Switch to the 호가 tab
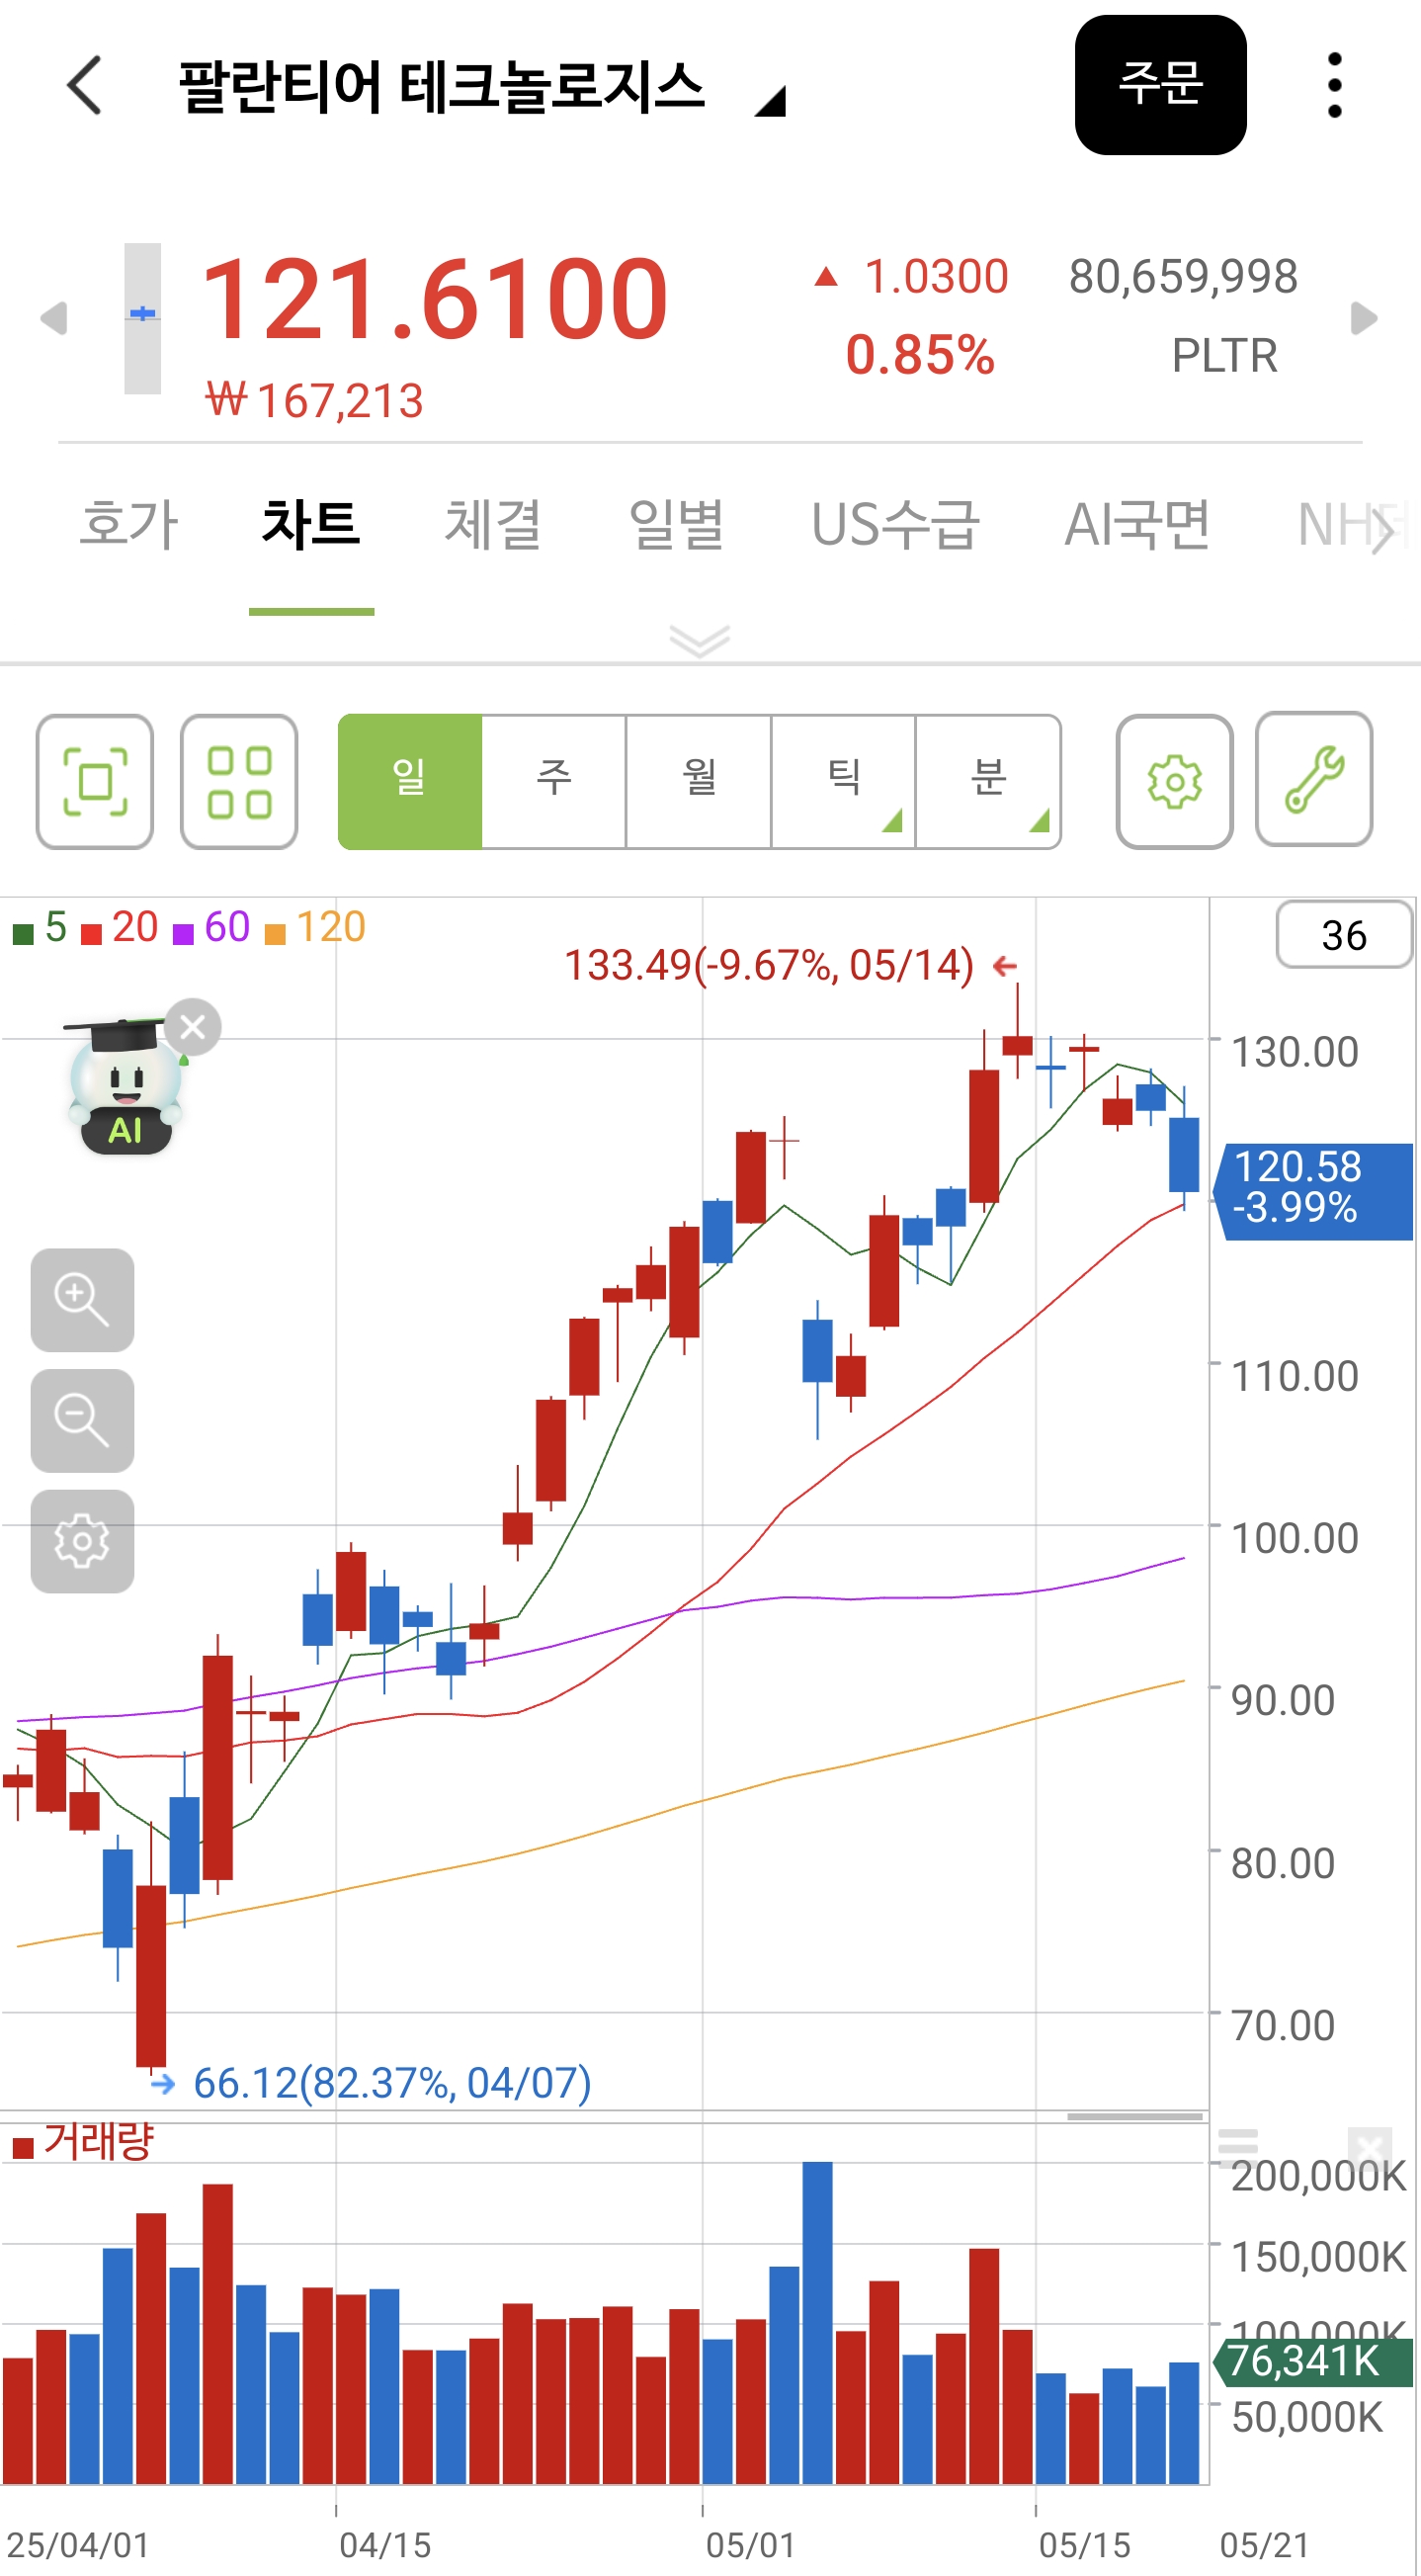1421x2576 pixels. click(x=128, y=524)
